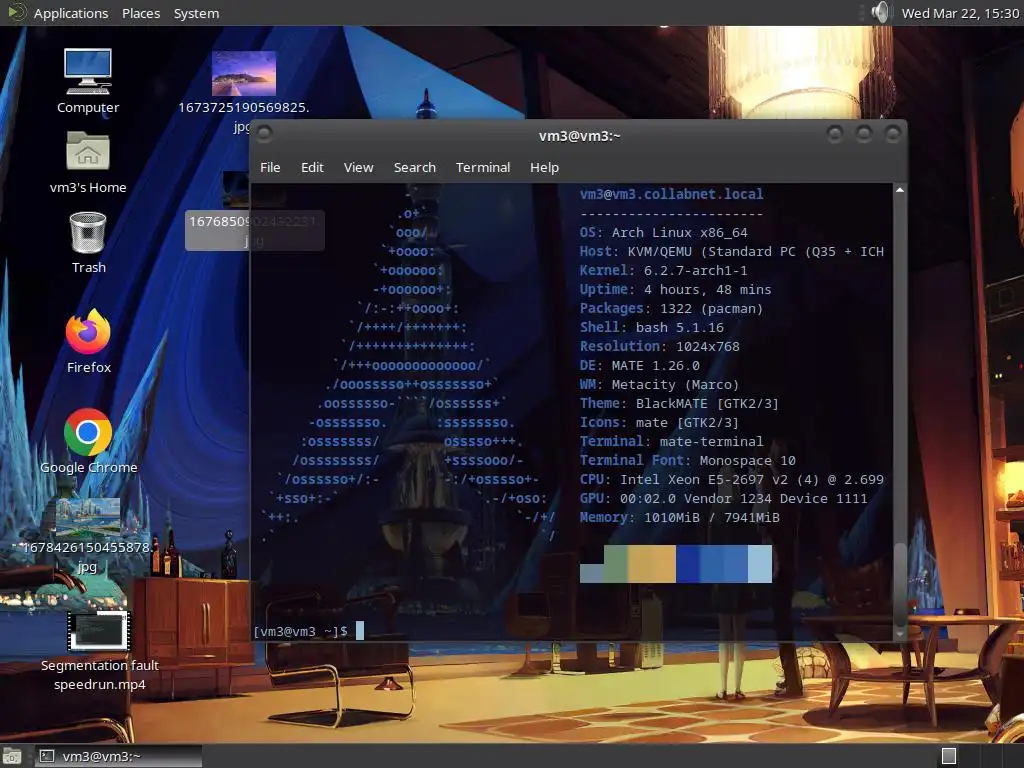This screenshot has width=1024, height=768.
Task: Click the Icons: mate [GTK2/3] line
Action: point(660,423)
